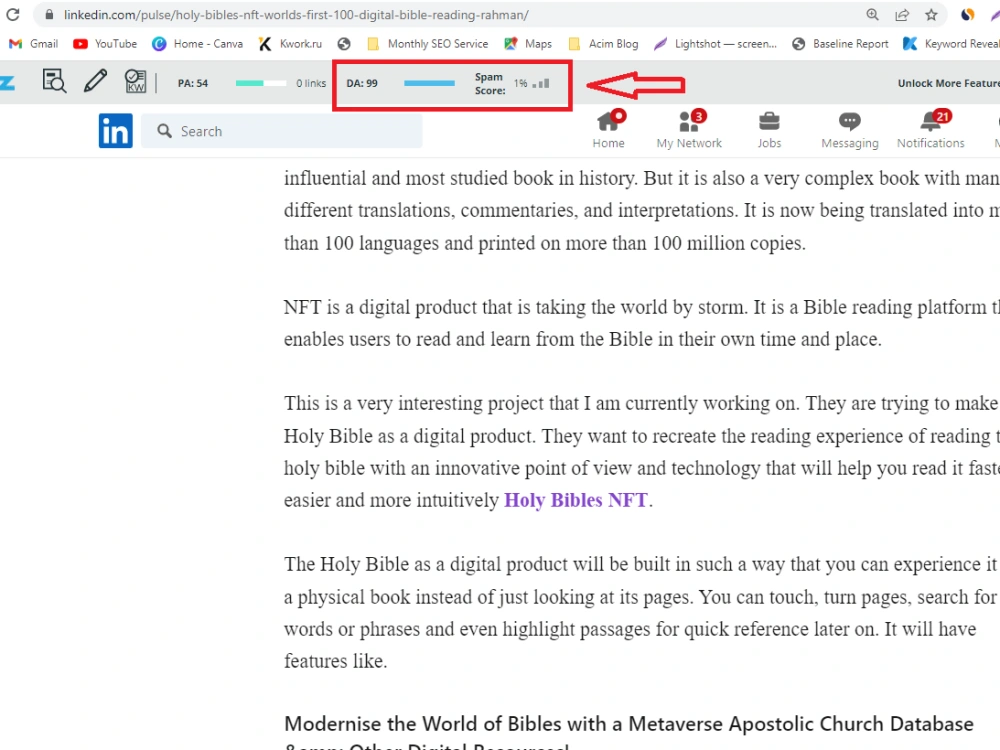
Task: Open the Baseline Report bookmark
Action: 841,43
